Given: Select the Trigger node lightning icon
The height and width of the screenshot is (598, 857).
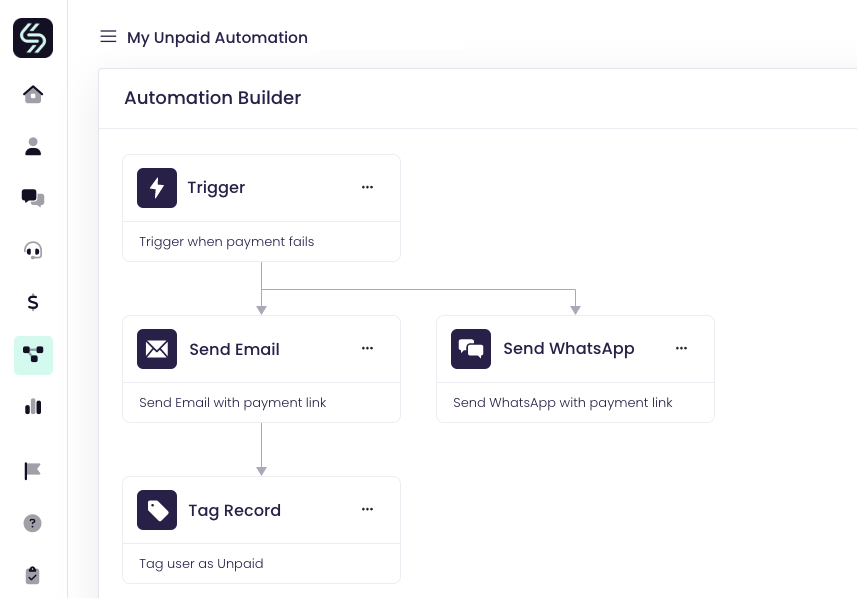Looking at the screenshot, I should pyautogui.click(x=157, y=188).
